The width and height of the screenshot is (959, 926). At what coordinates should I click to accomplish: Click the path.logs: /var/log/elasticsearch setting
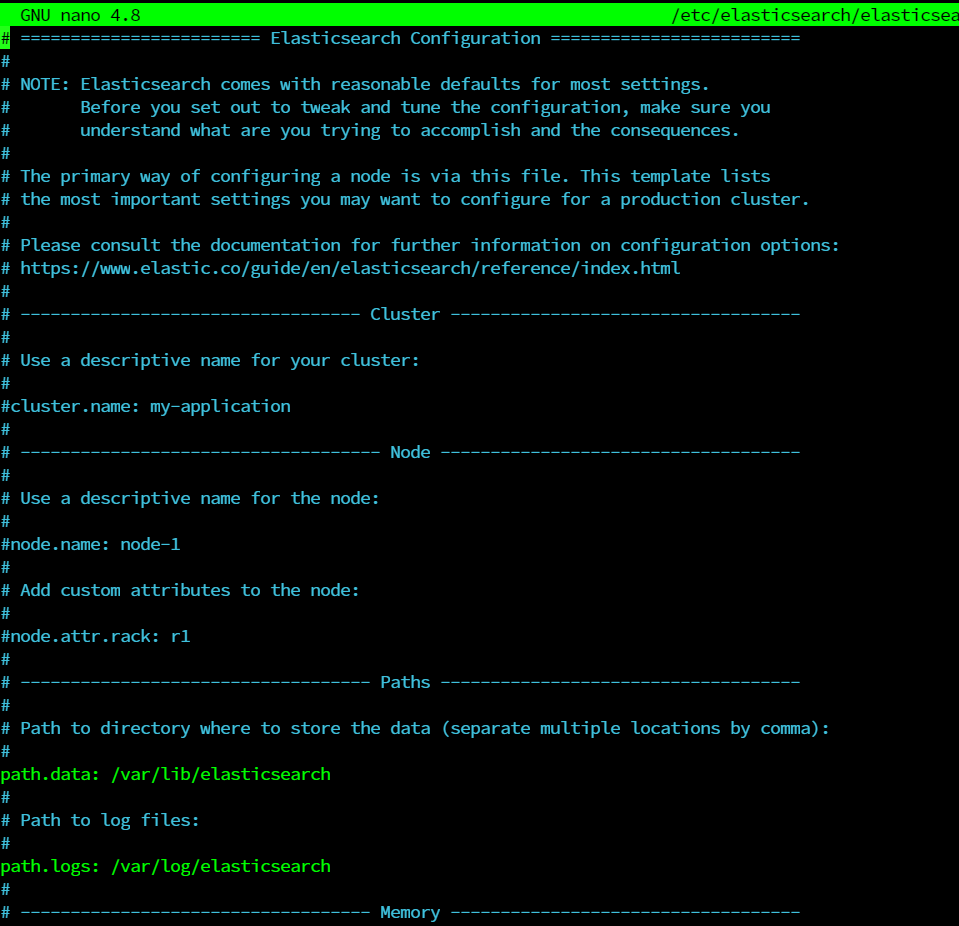(165, 866)
